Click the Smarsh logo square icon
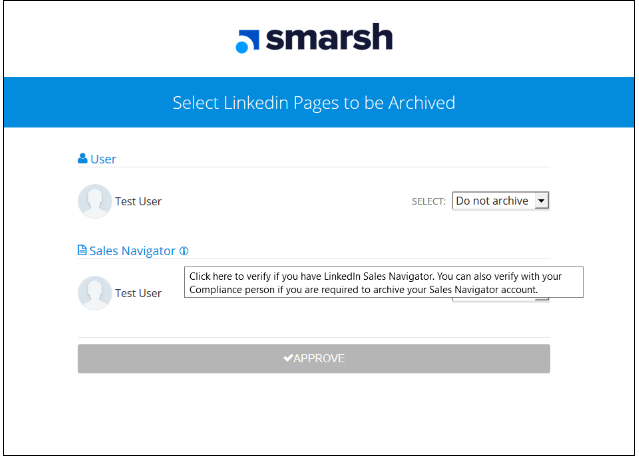Image resolution: width=639 pixels, height=459 pixels. (x=242, y=46)
